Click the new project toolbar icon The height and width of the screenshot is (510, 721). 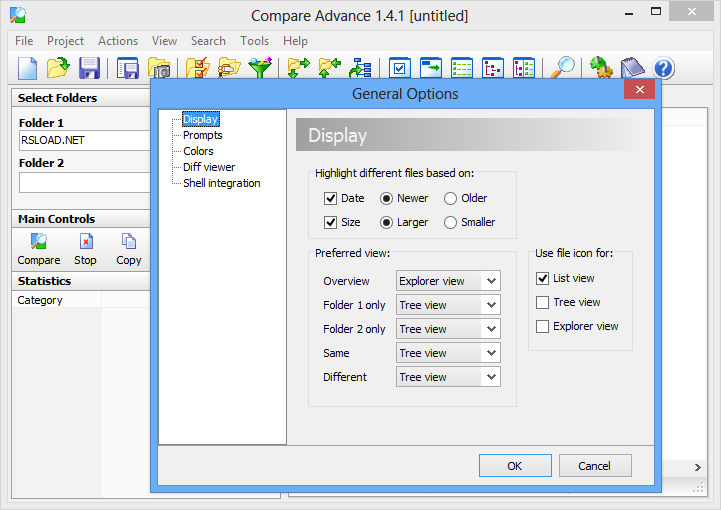[28, 68]
